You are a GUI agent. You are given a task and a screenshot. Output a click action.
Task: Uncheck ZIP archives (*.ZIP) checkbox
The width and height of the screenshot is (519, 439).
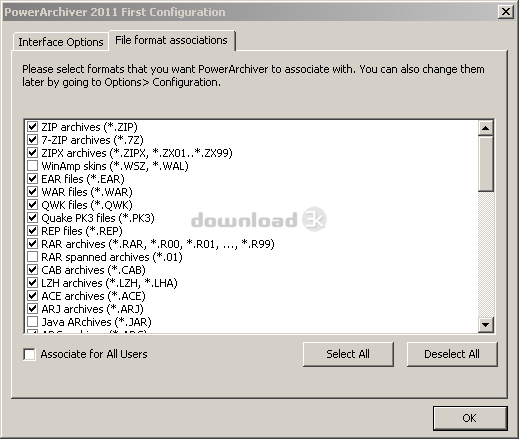point(32,127)
